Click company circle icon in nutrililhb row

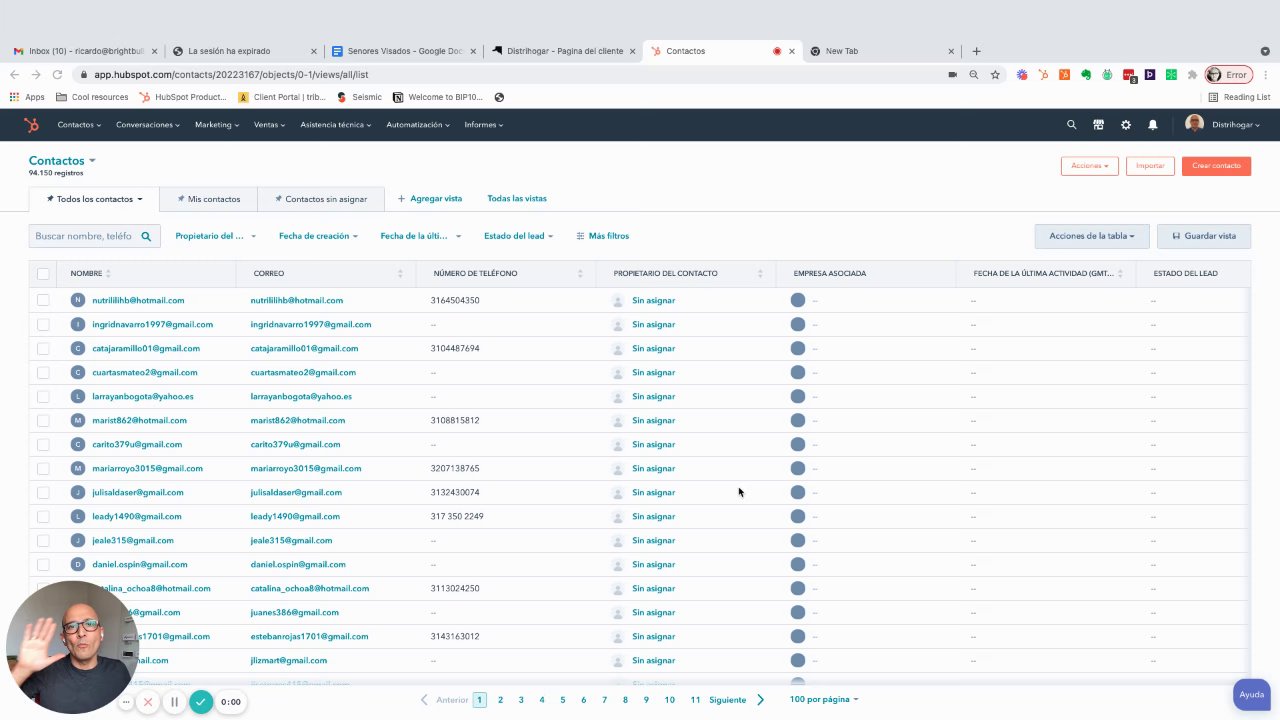tap(797, 300)
